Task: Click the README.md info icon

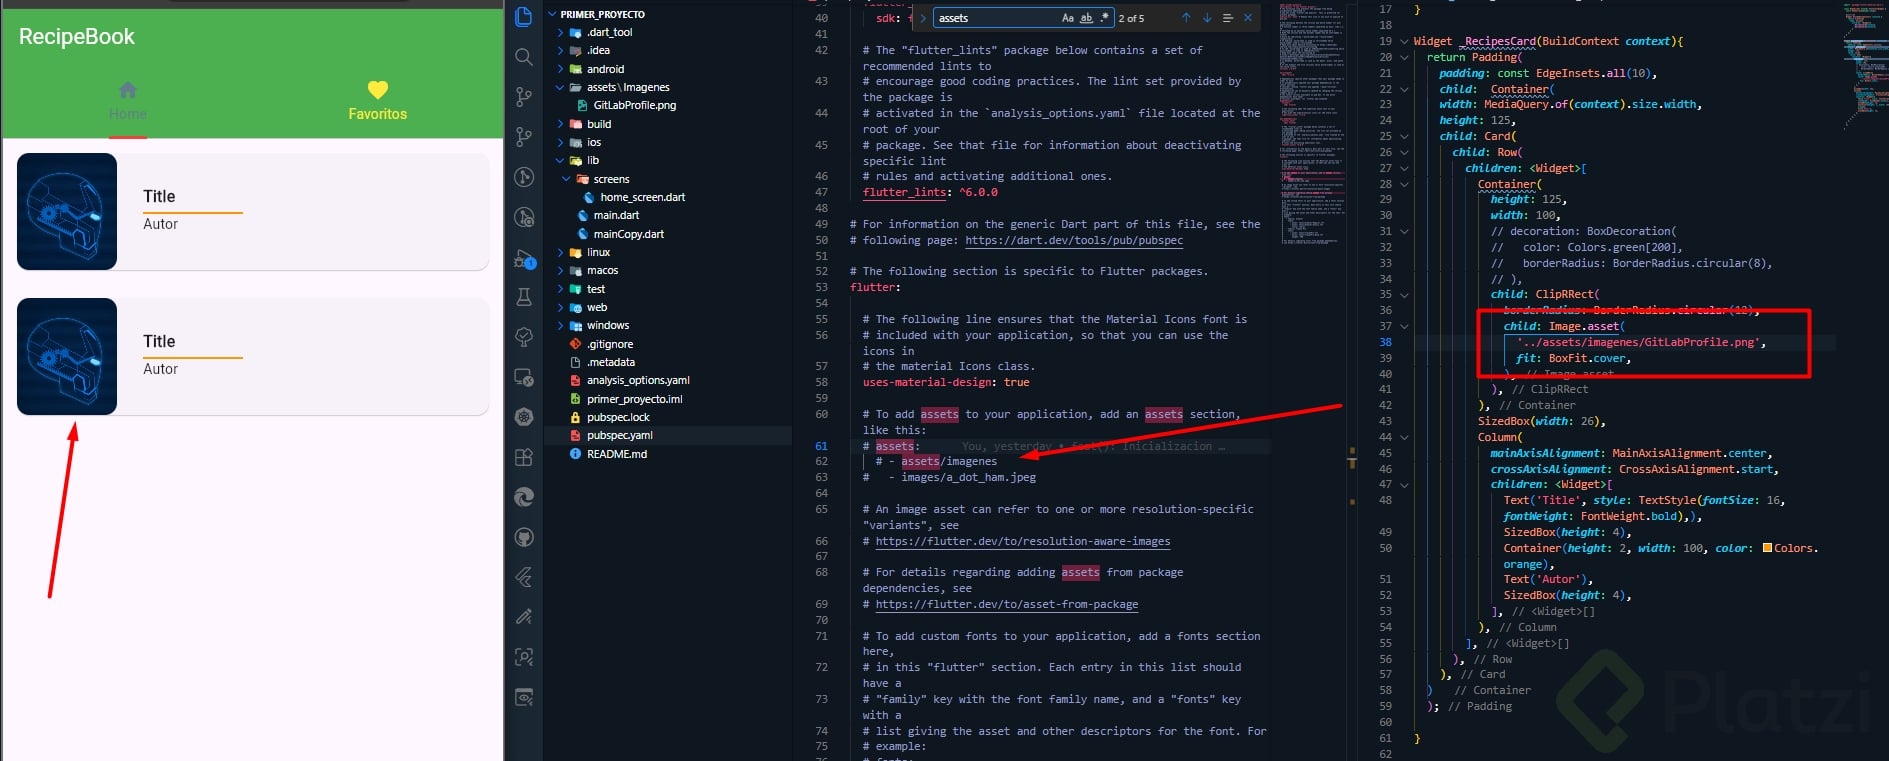Action: tap(575, 454)
